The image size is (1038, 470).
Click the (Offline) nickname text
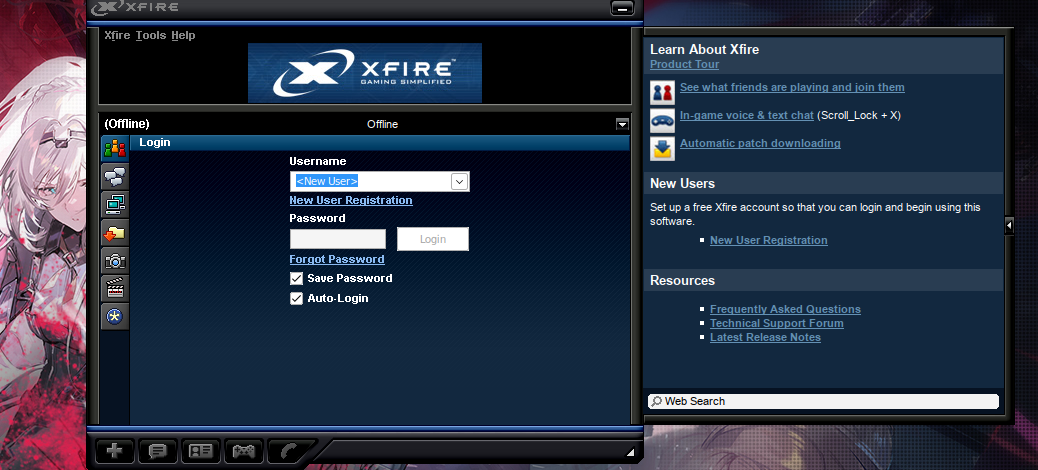pyautogui.click(x=127, y=124)
